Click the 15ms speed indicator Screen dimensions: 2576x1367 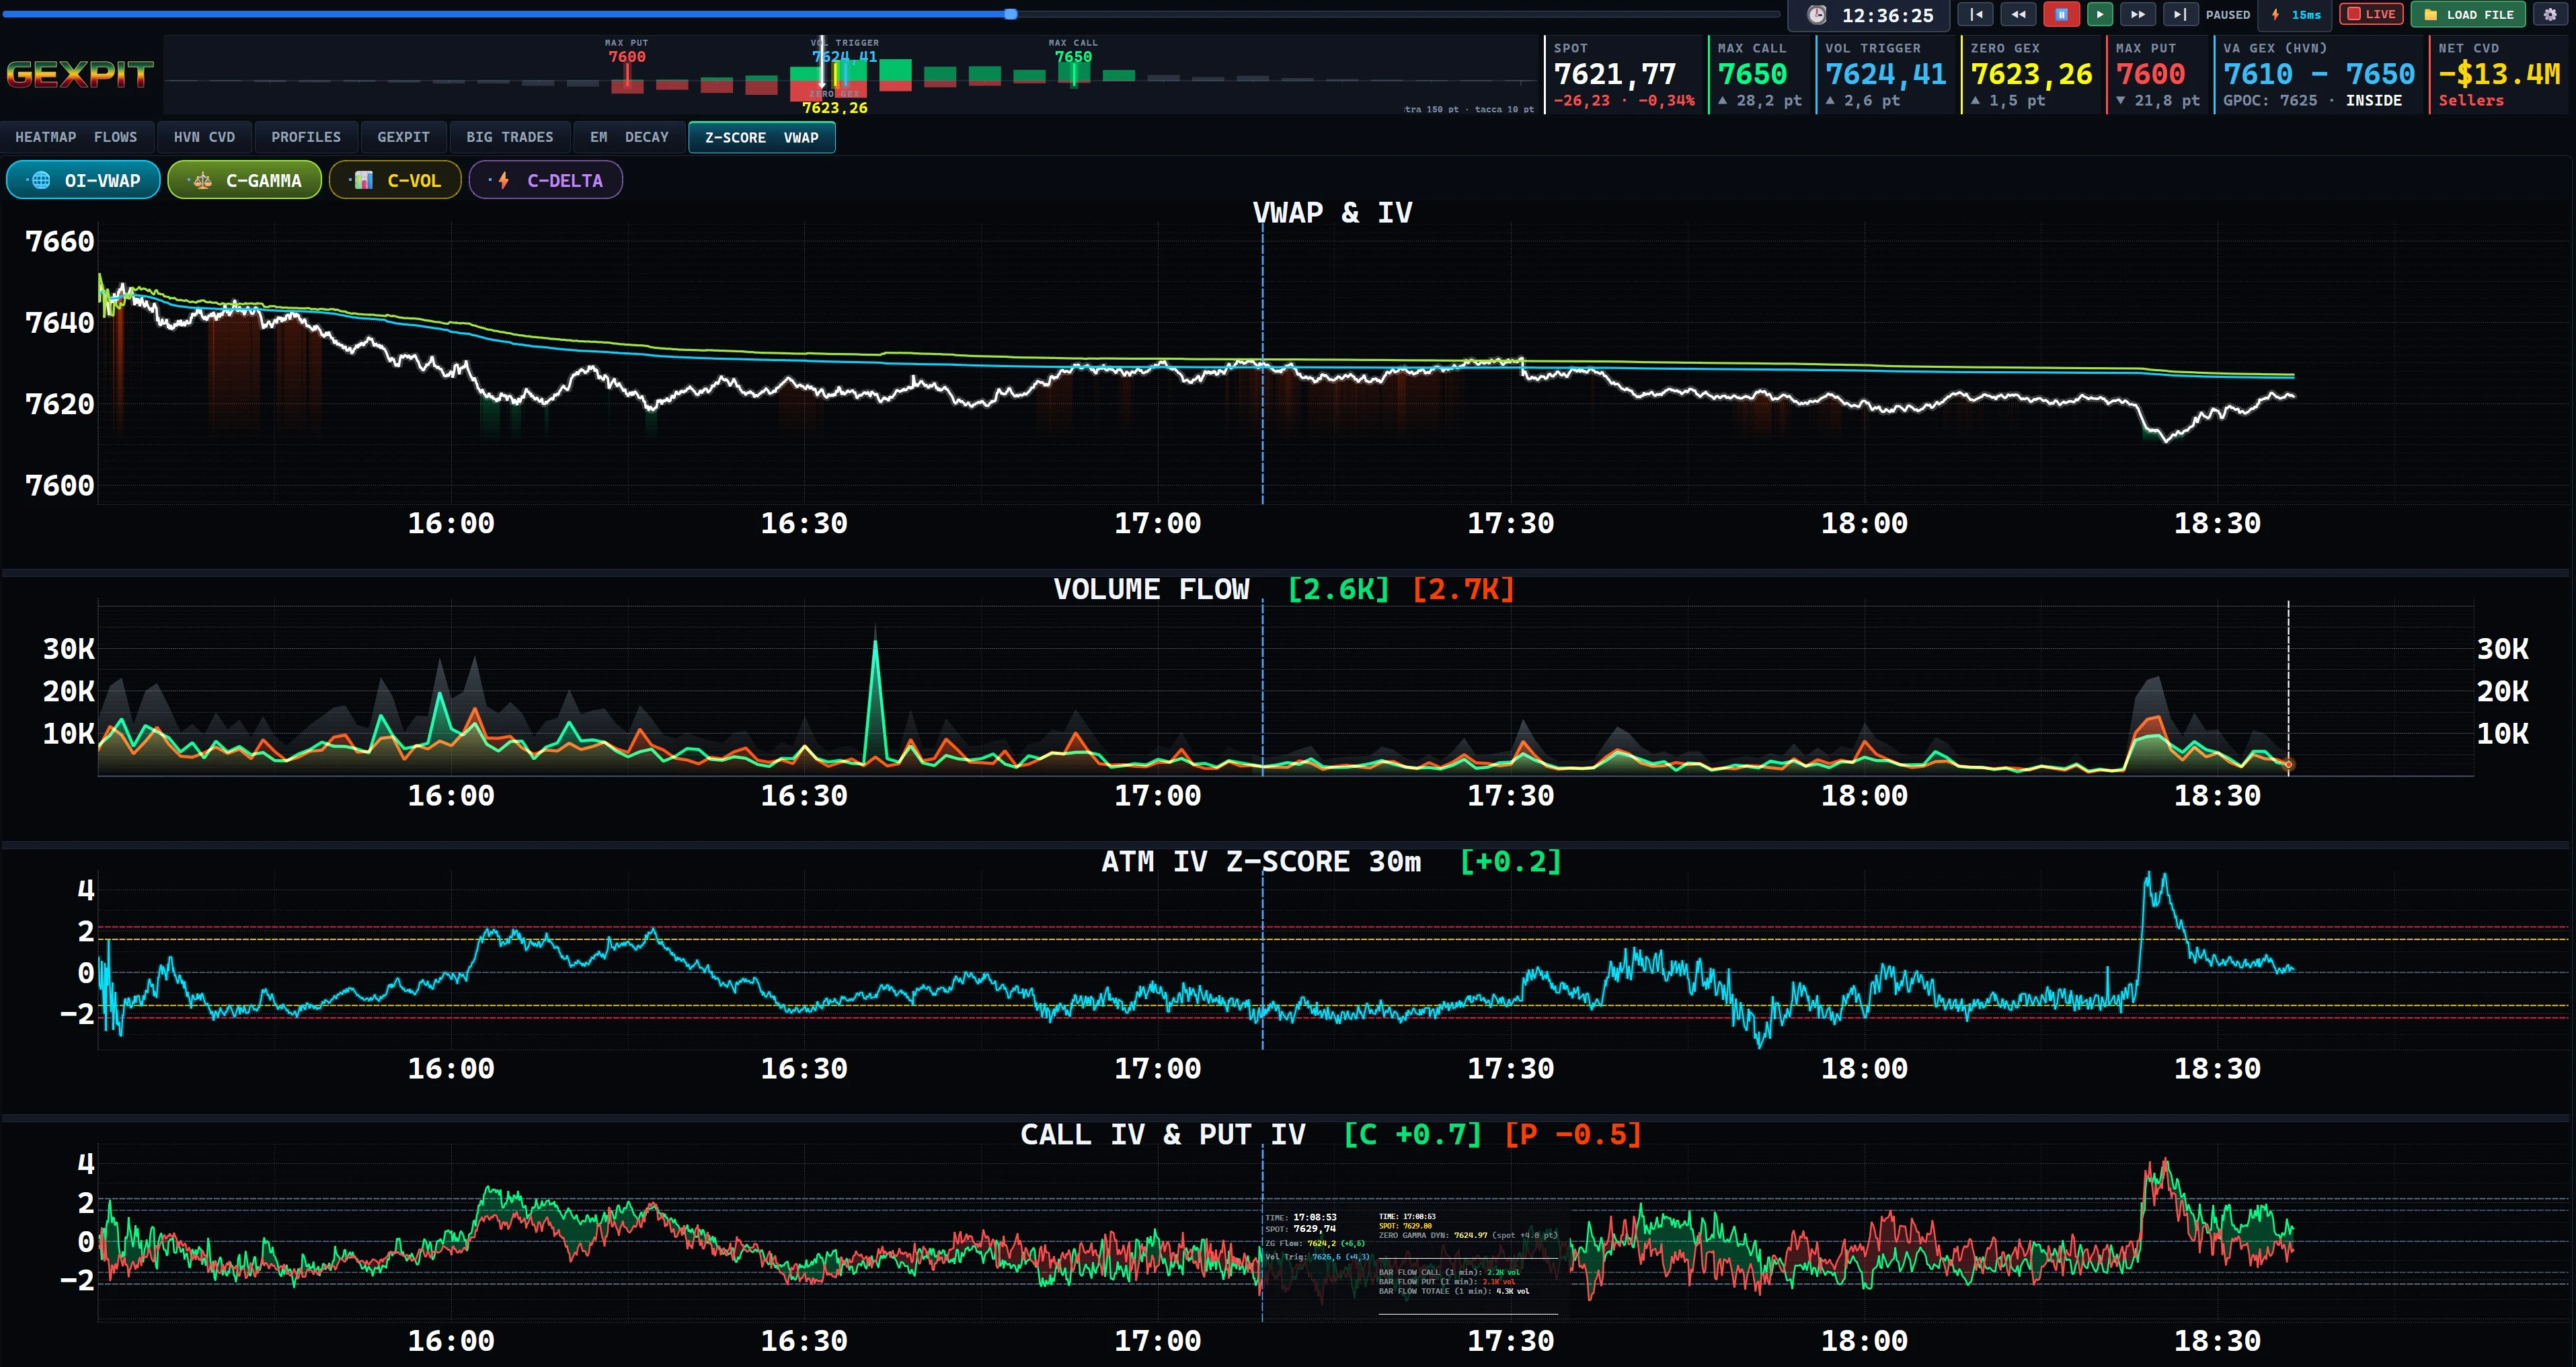click(x=2295, y=15)
